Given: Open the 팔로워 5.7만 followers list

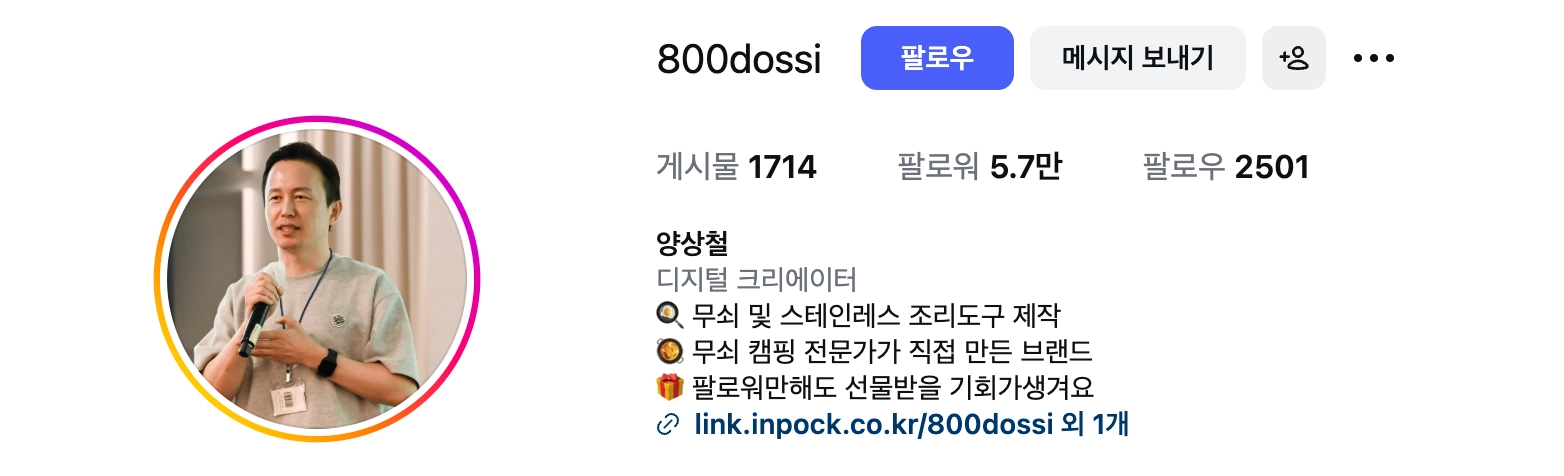Looking at the screenshot, I should pyautogui.click(x=979, y=167).
